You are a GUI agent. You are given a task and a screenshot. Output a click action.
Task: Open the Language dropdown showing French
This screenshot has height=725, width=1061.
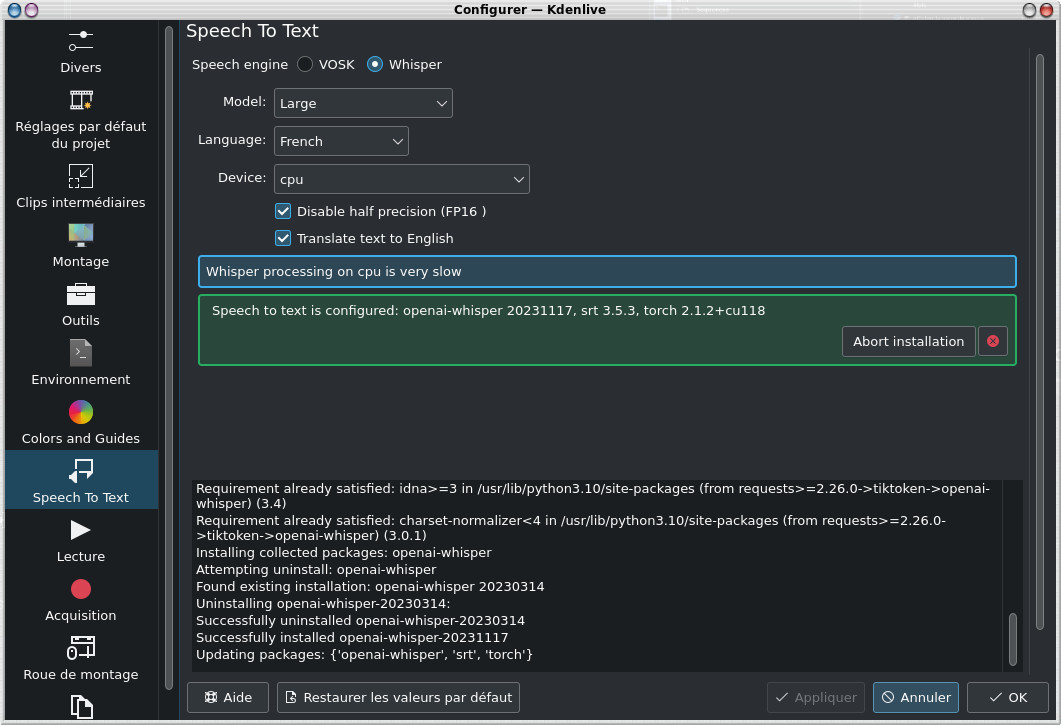(x=341, y=141)
